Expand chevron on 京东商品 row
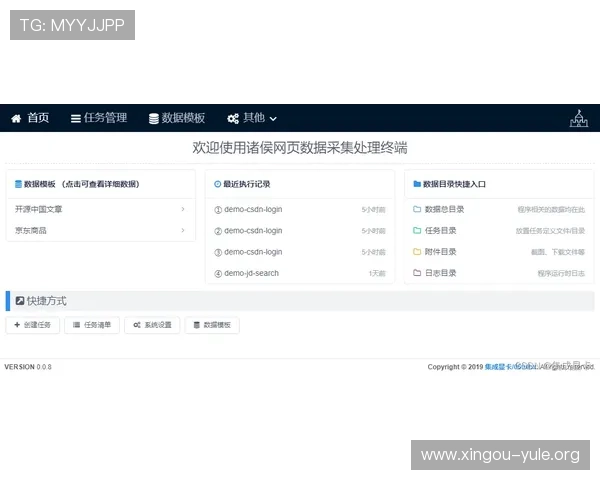The width and height of the screenshot is (600, 480). click(x=183, y=230)
